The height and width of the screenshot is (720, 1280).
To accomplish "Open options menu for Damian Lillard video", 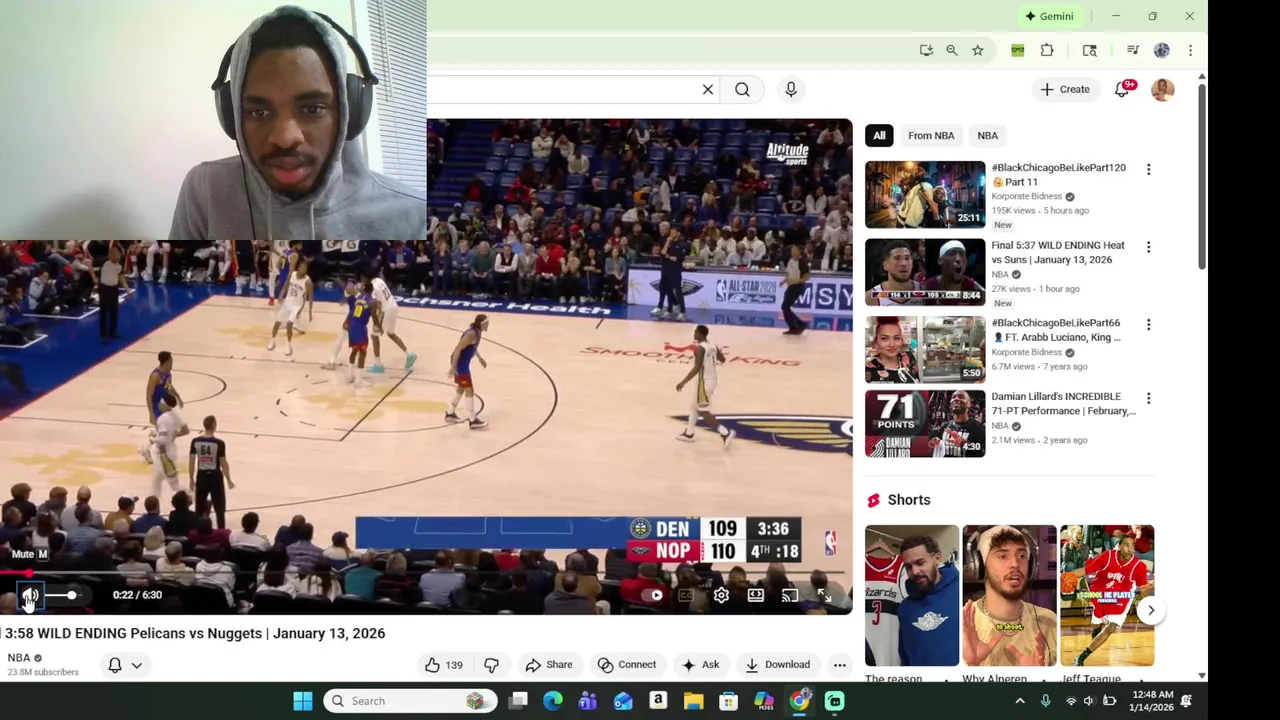I will (1148, 399).
